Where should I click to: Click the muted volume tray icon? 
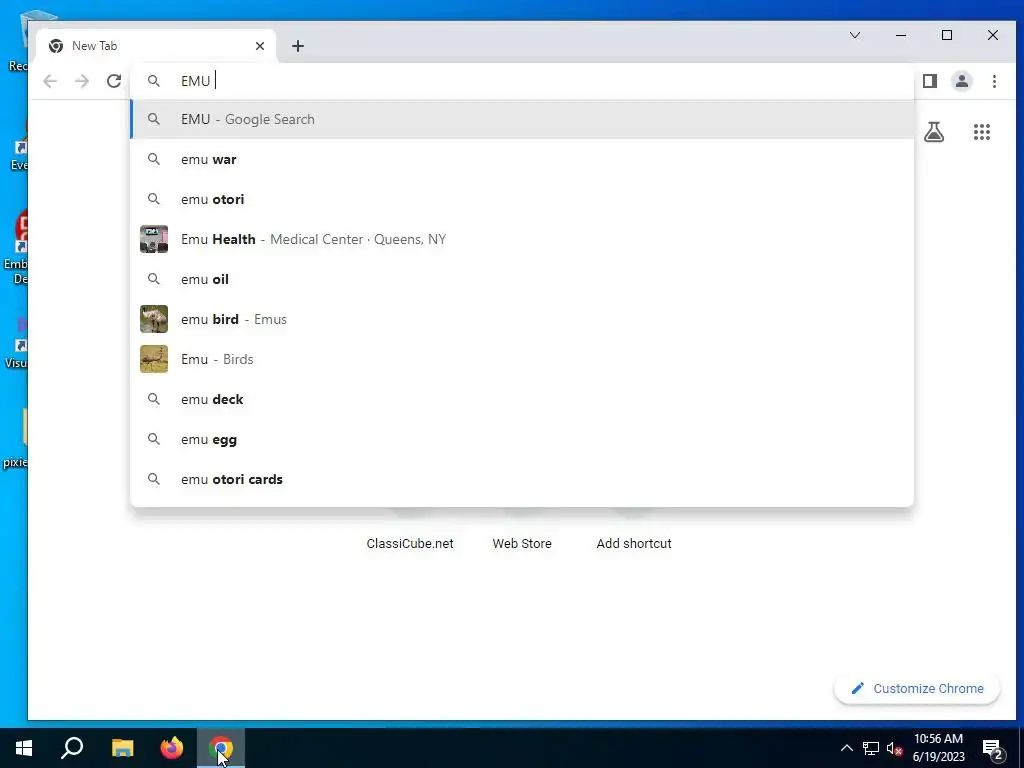[x=894, y=748]
